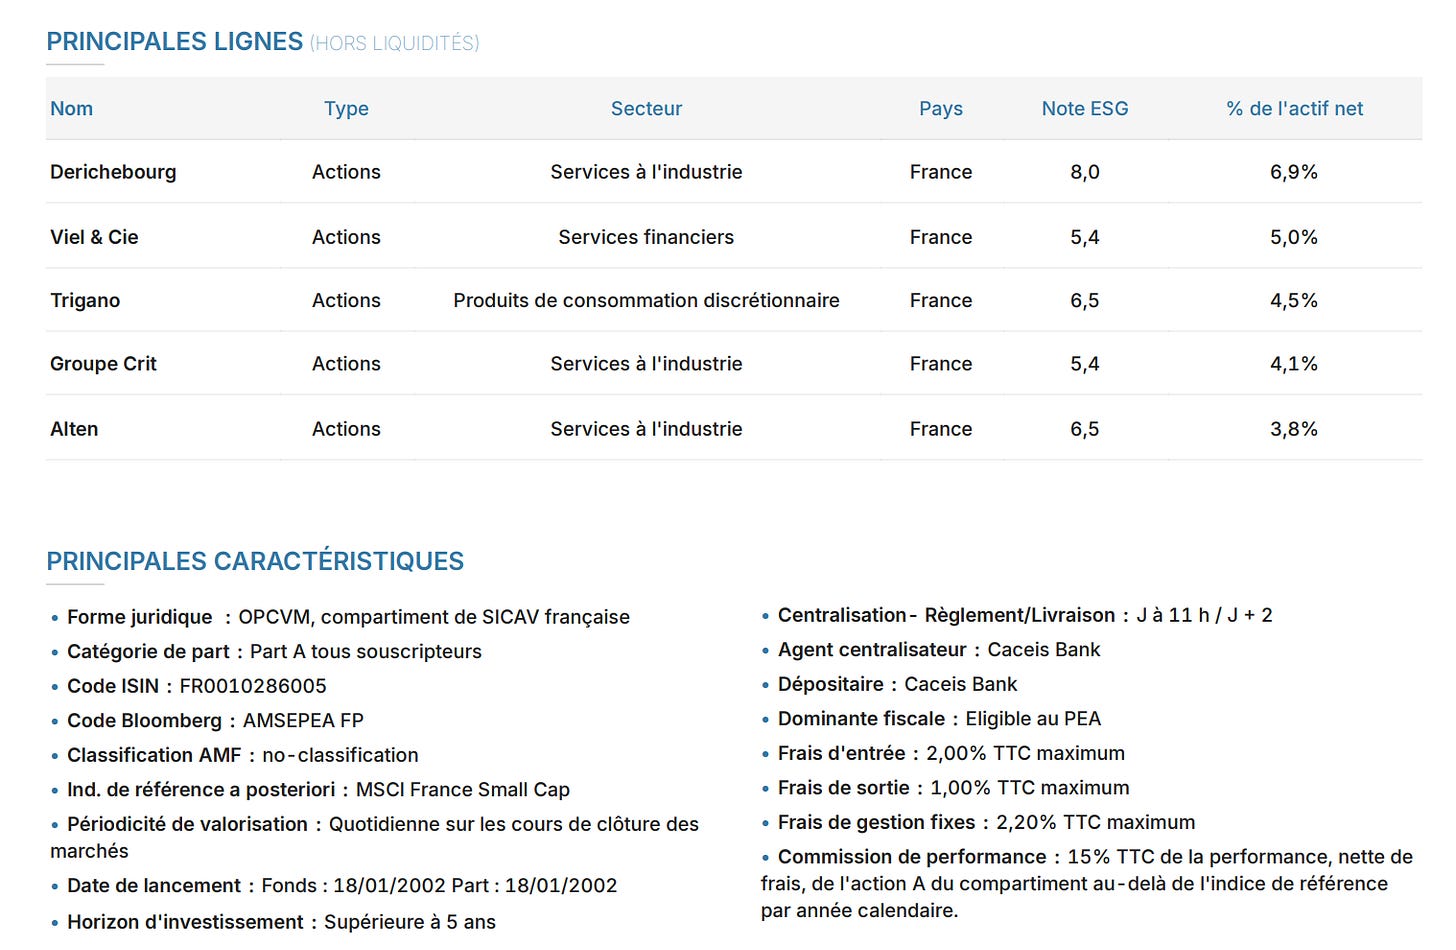Click Viel & Cie's weight 5,0%

click(1294, 237)
